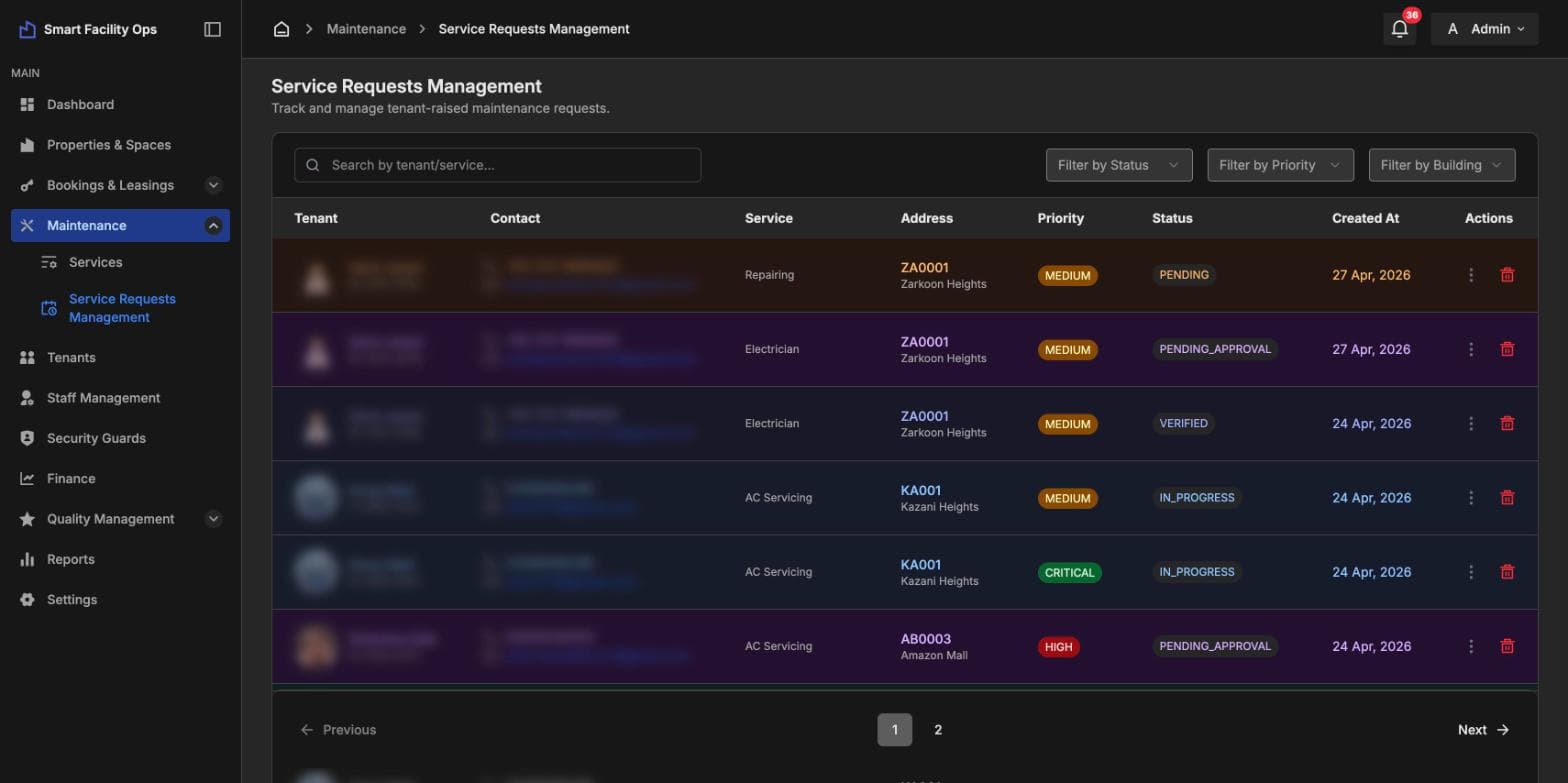Open Properties & Spaces page
This screenshot has height=783, width=1568.
click(108, 145)
